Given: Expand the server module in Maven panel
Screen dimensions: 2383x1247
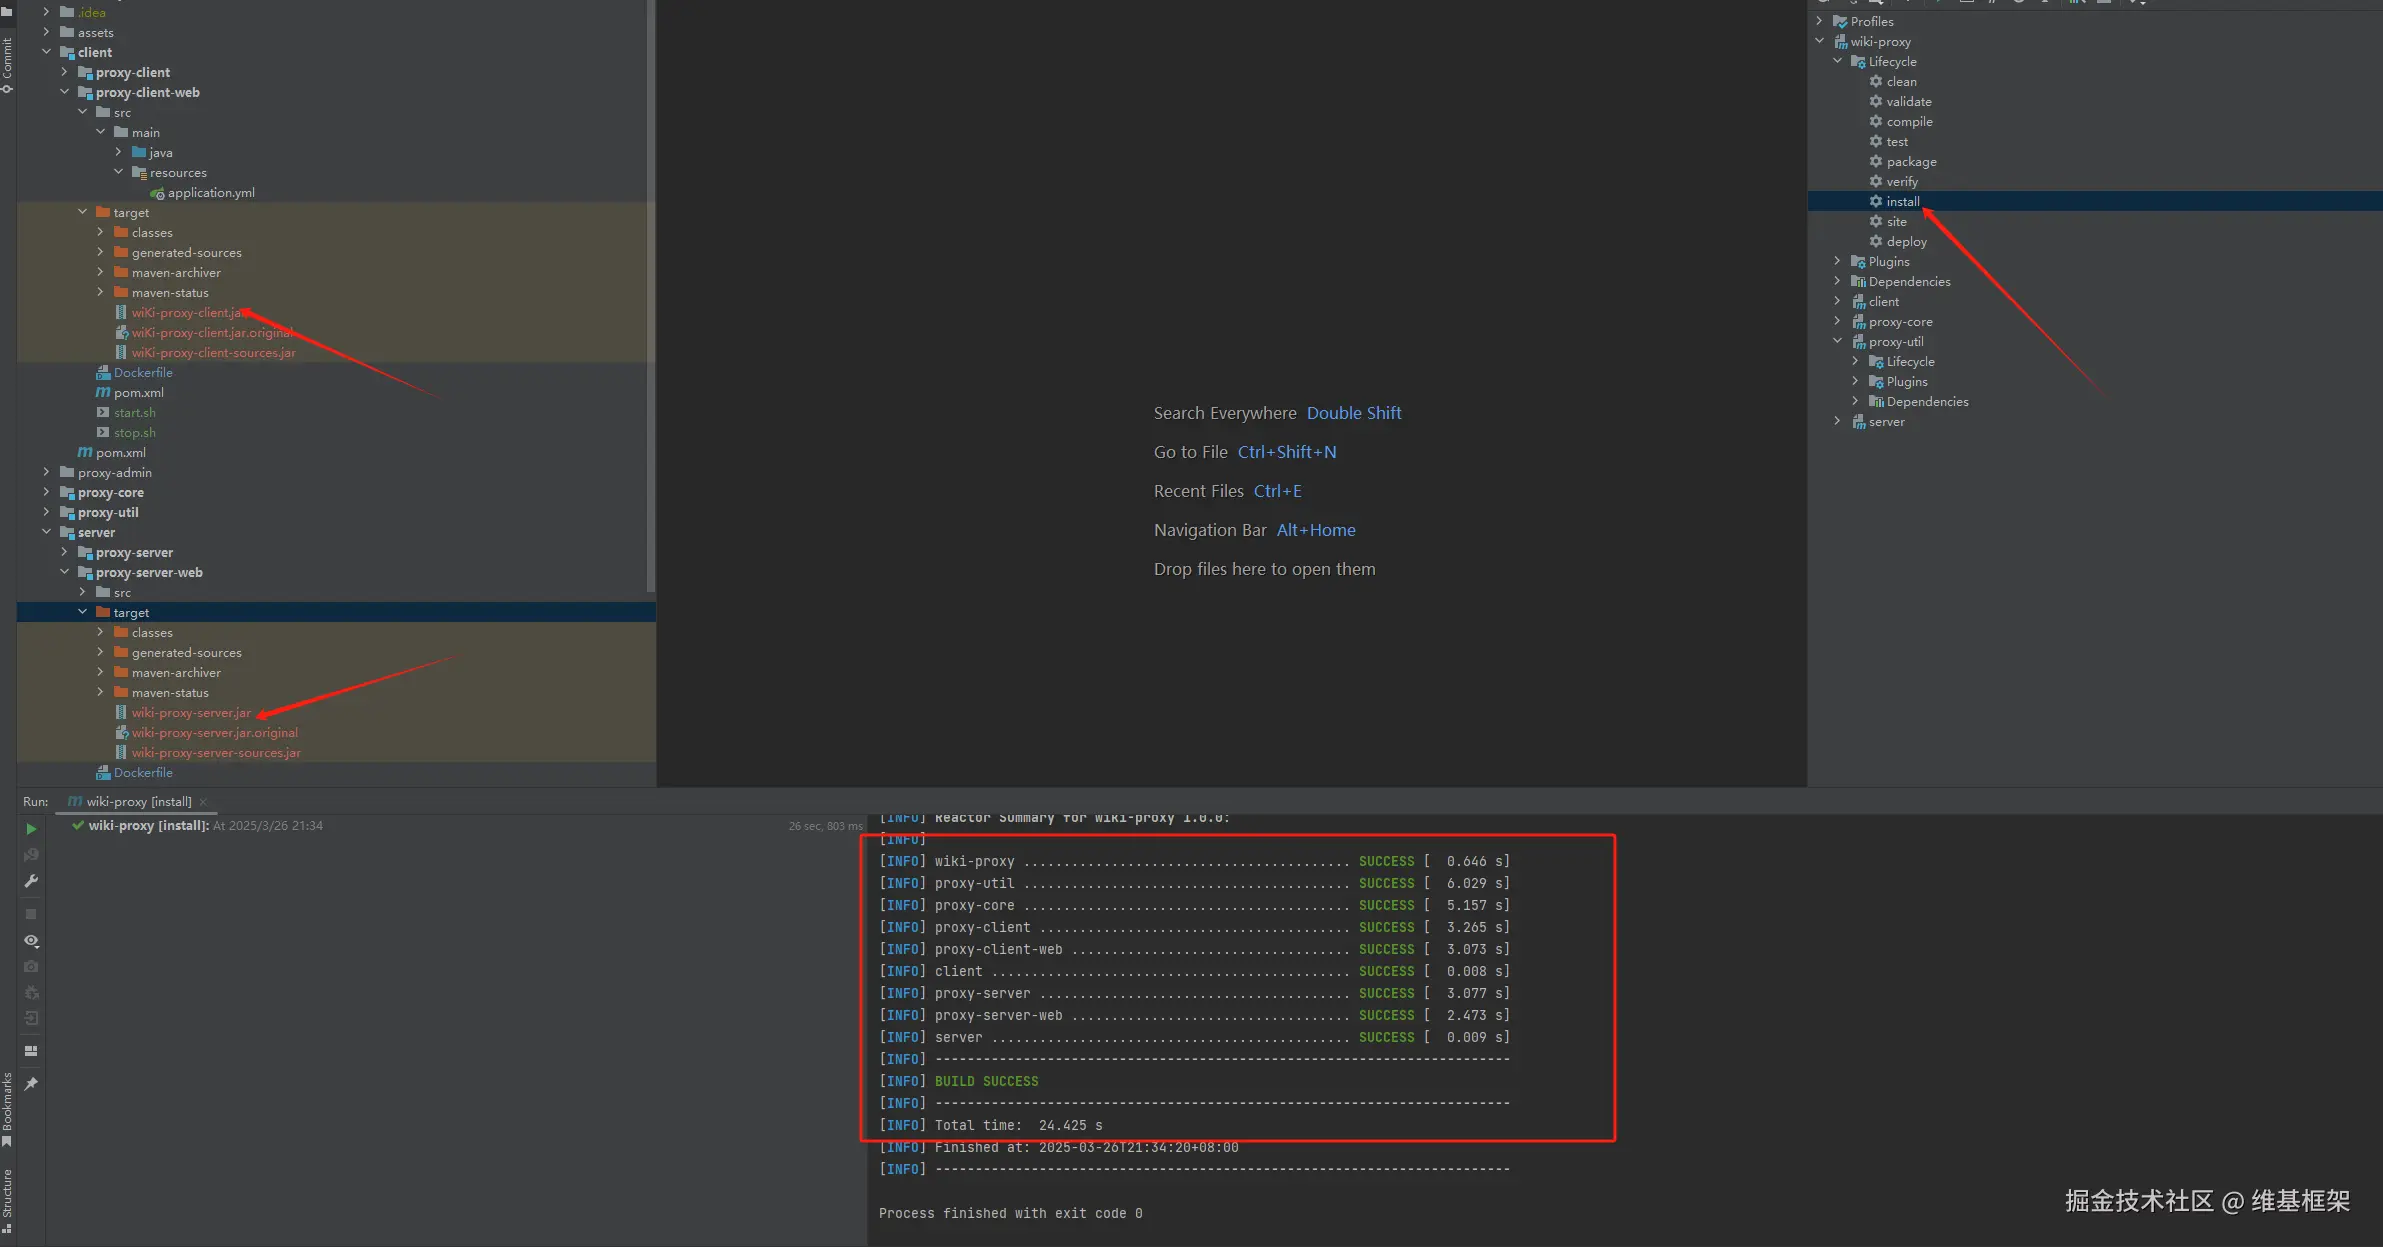Looking at the screenshot, I should [x=1837, y=421].
